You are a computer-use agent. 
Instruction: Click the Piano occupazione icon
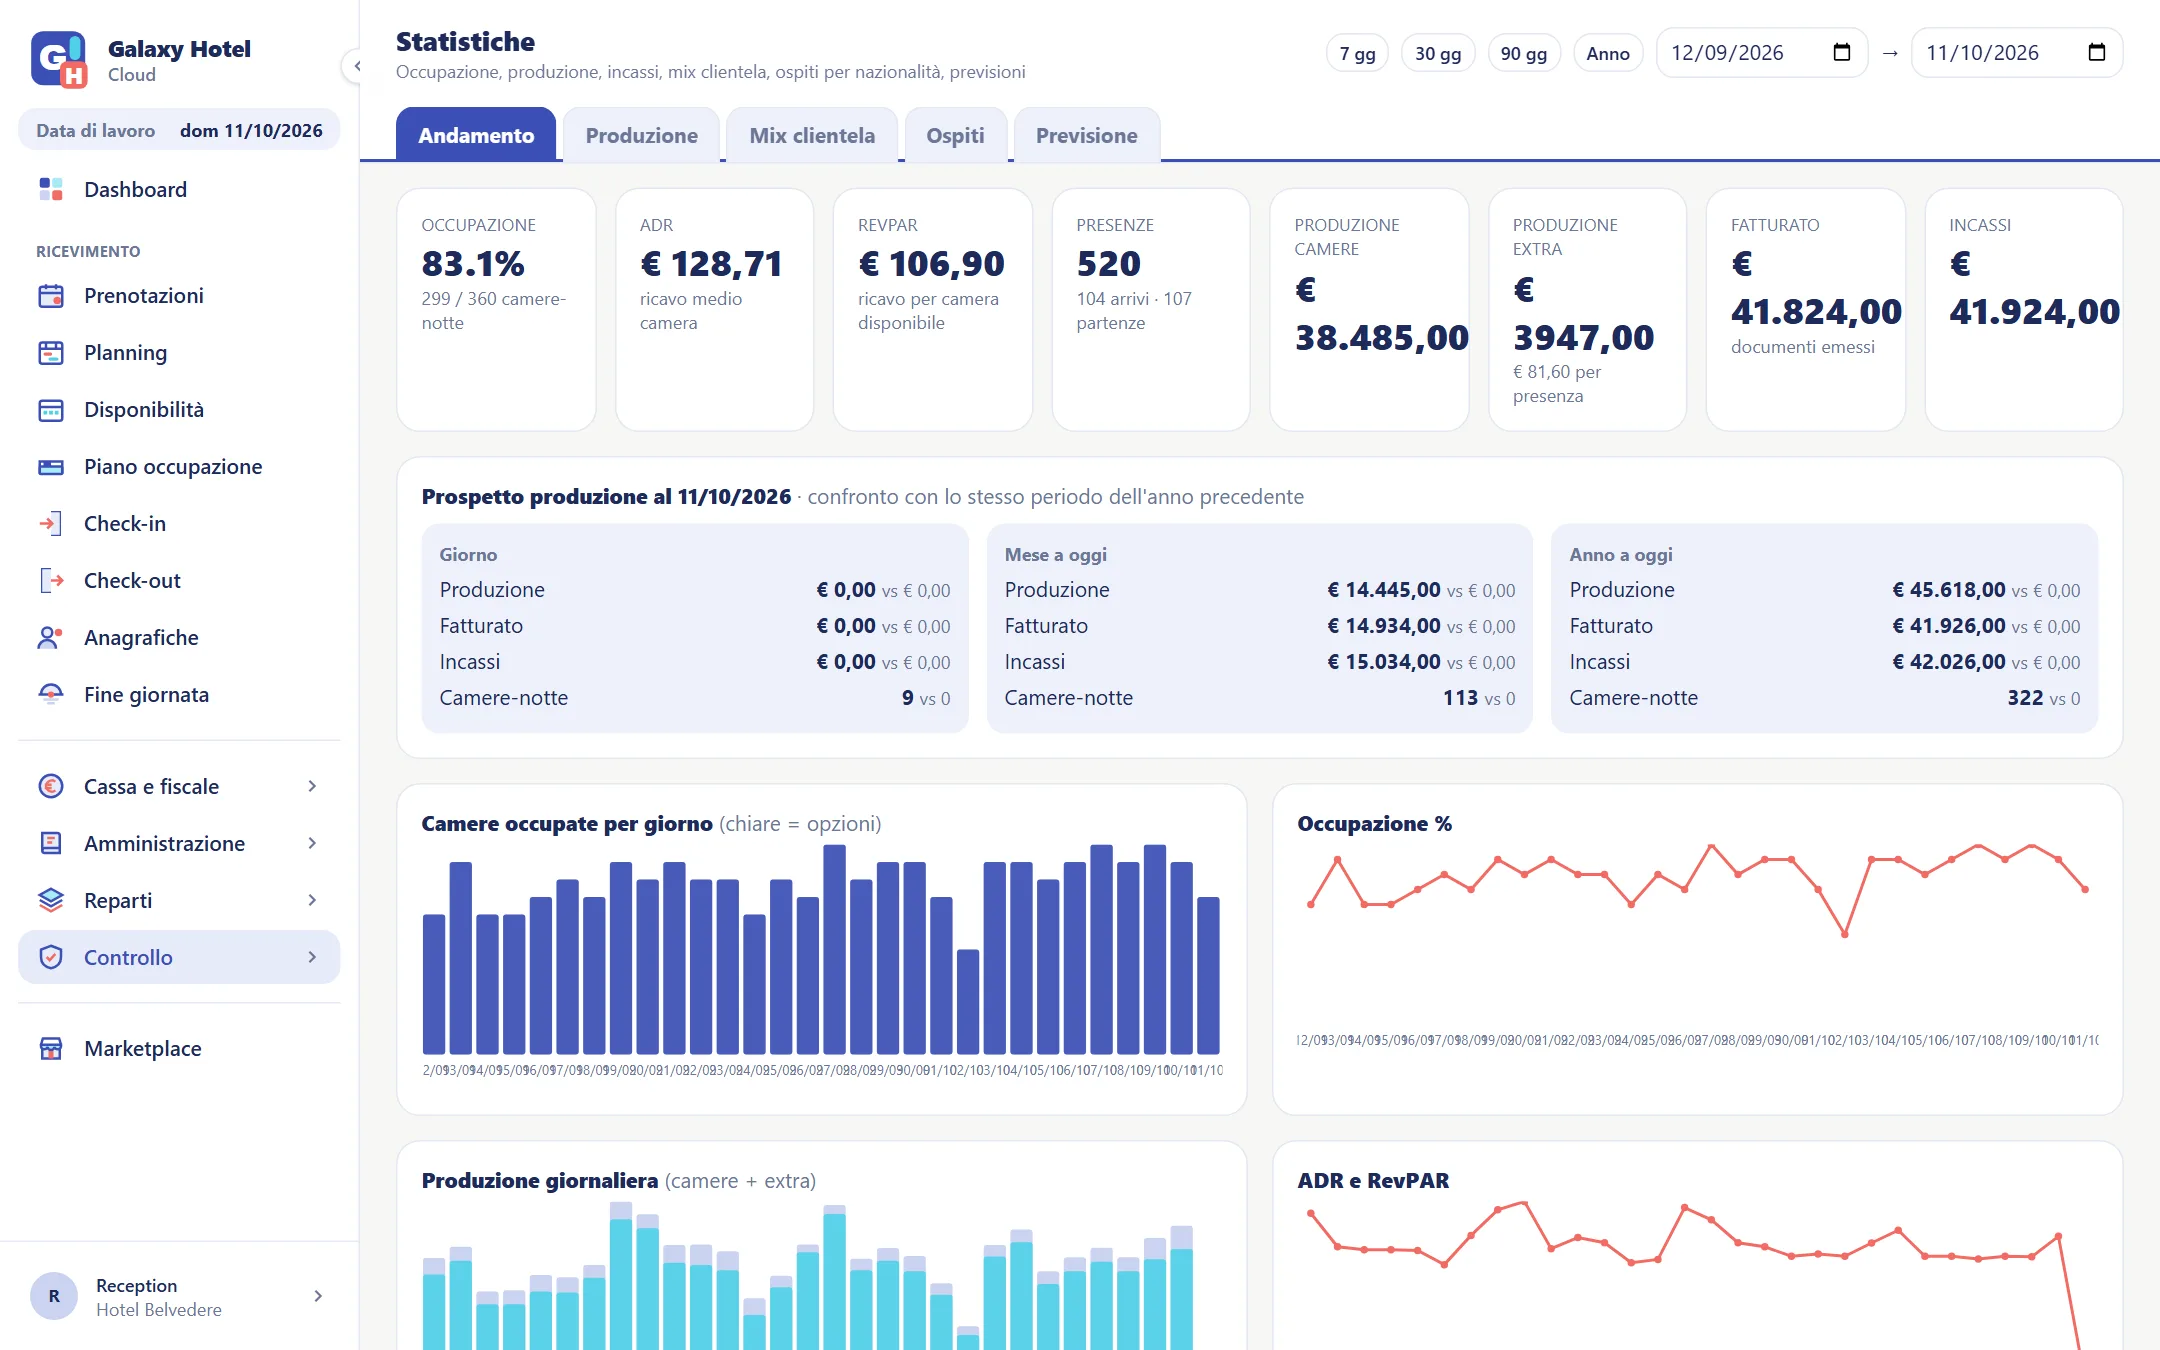tap(51, 467)
